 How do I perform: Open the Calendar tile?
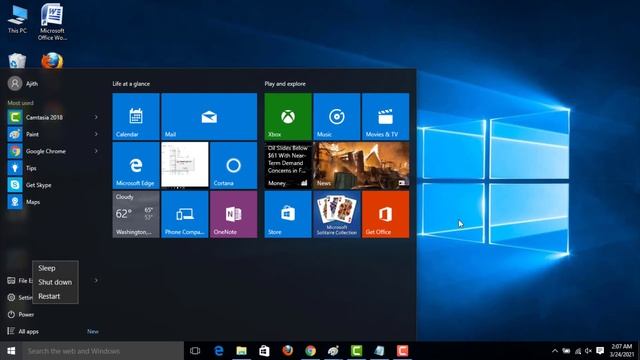[136, 117]
